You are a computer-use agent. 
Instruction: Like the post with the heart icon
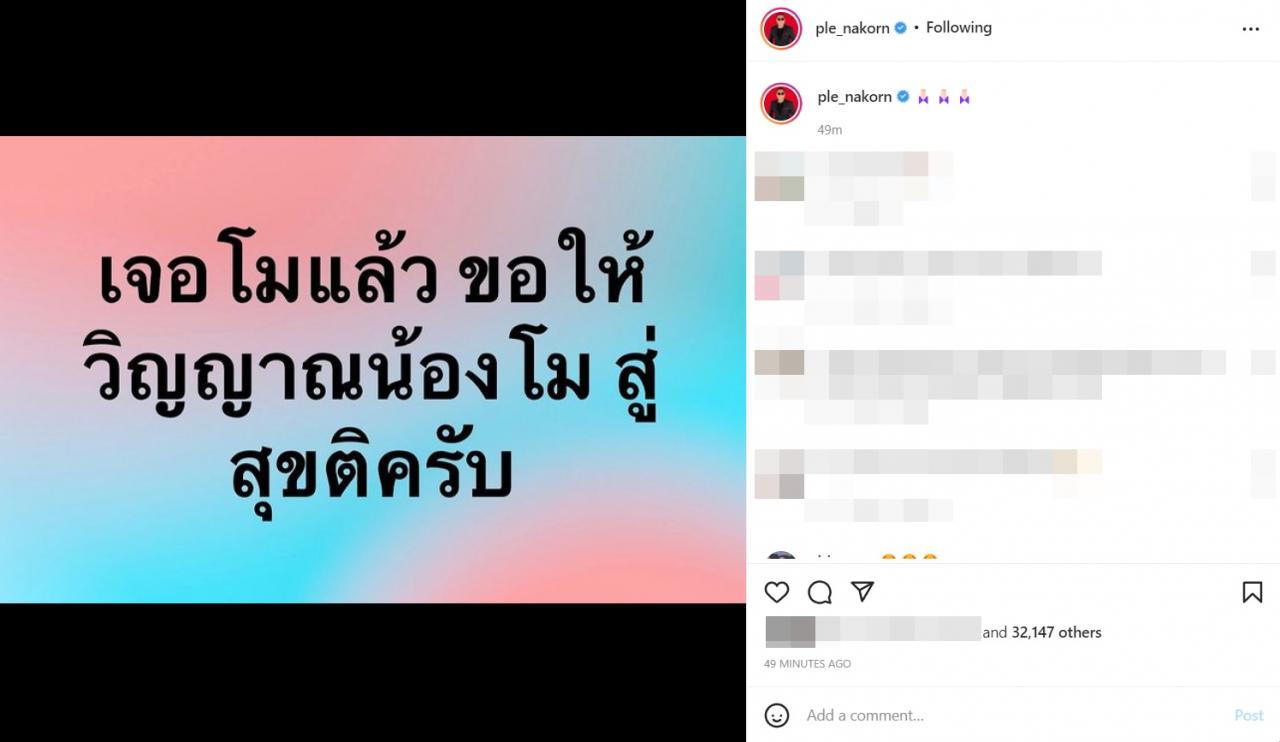coord(777,592)
